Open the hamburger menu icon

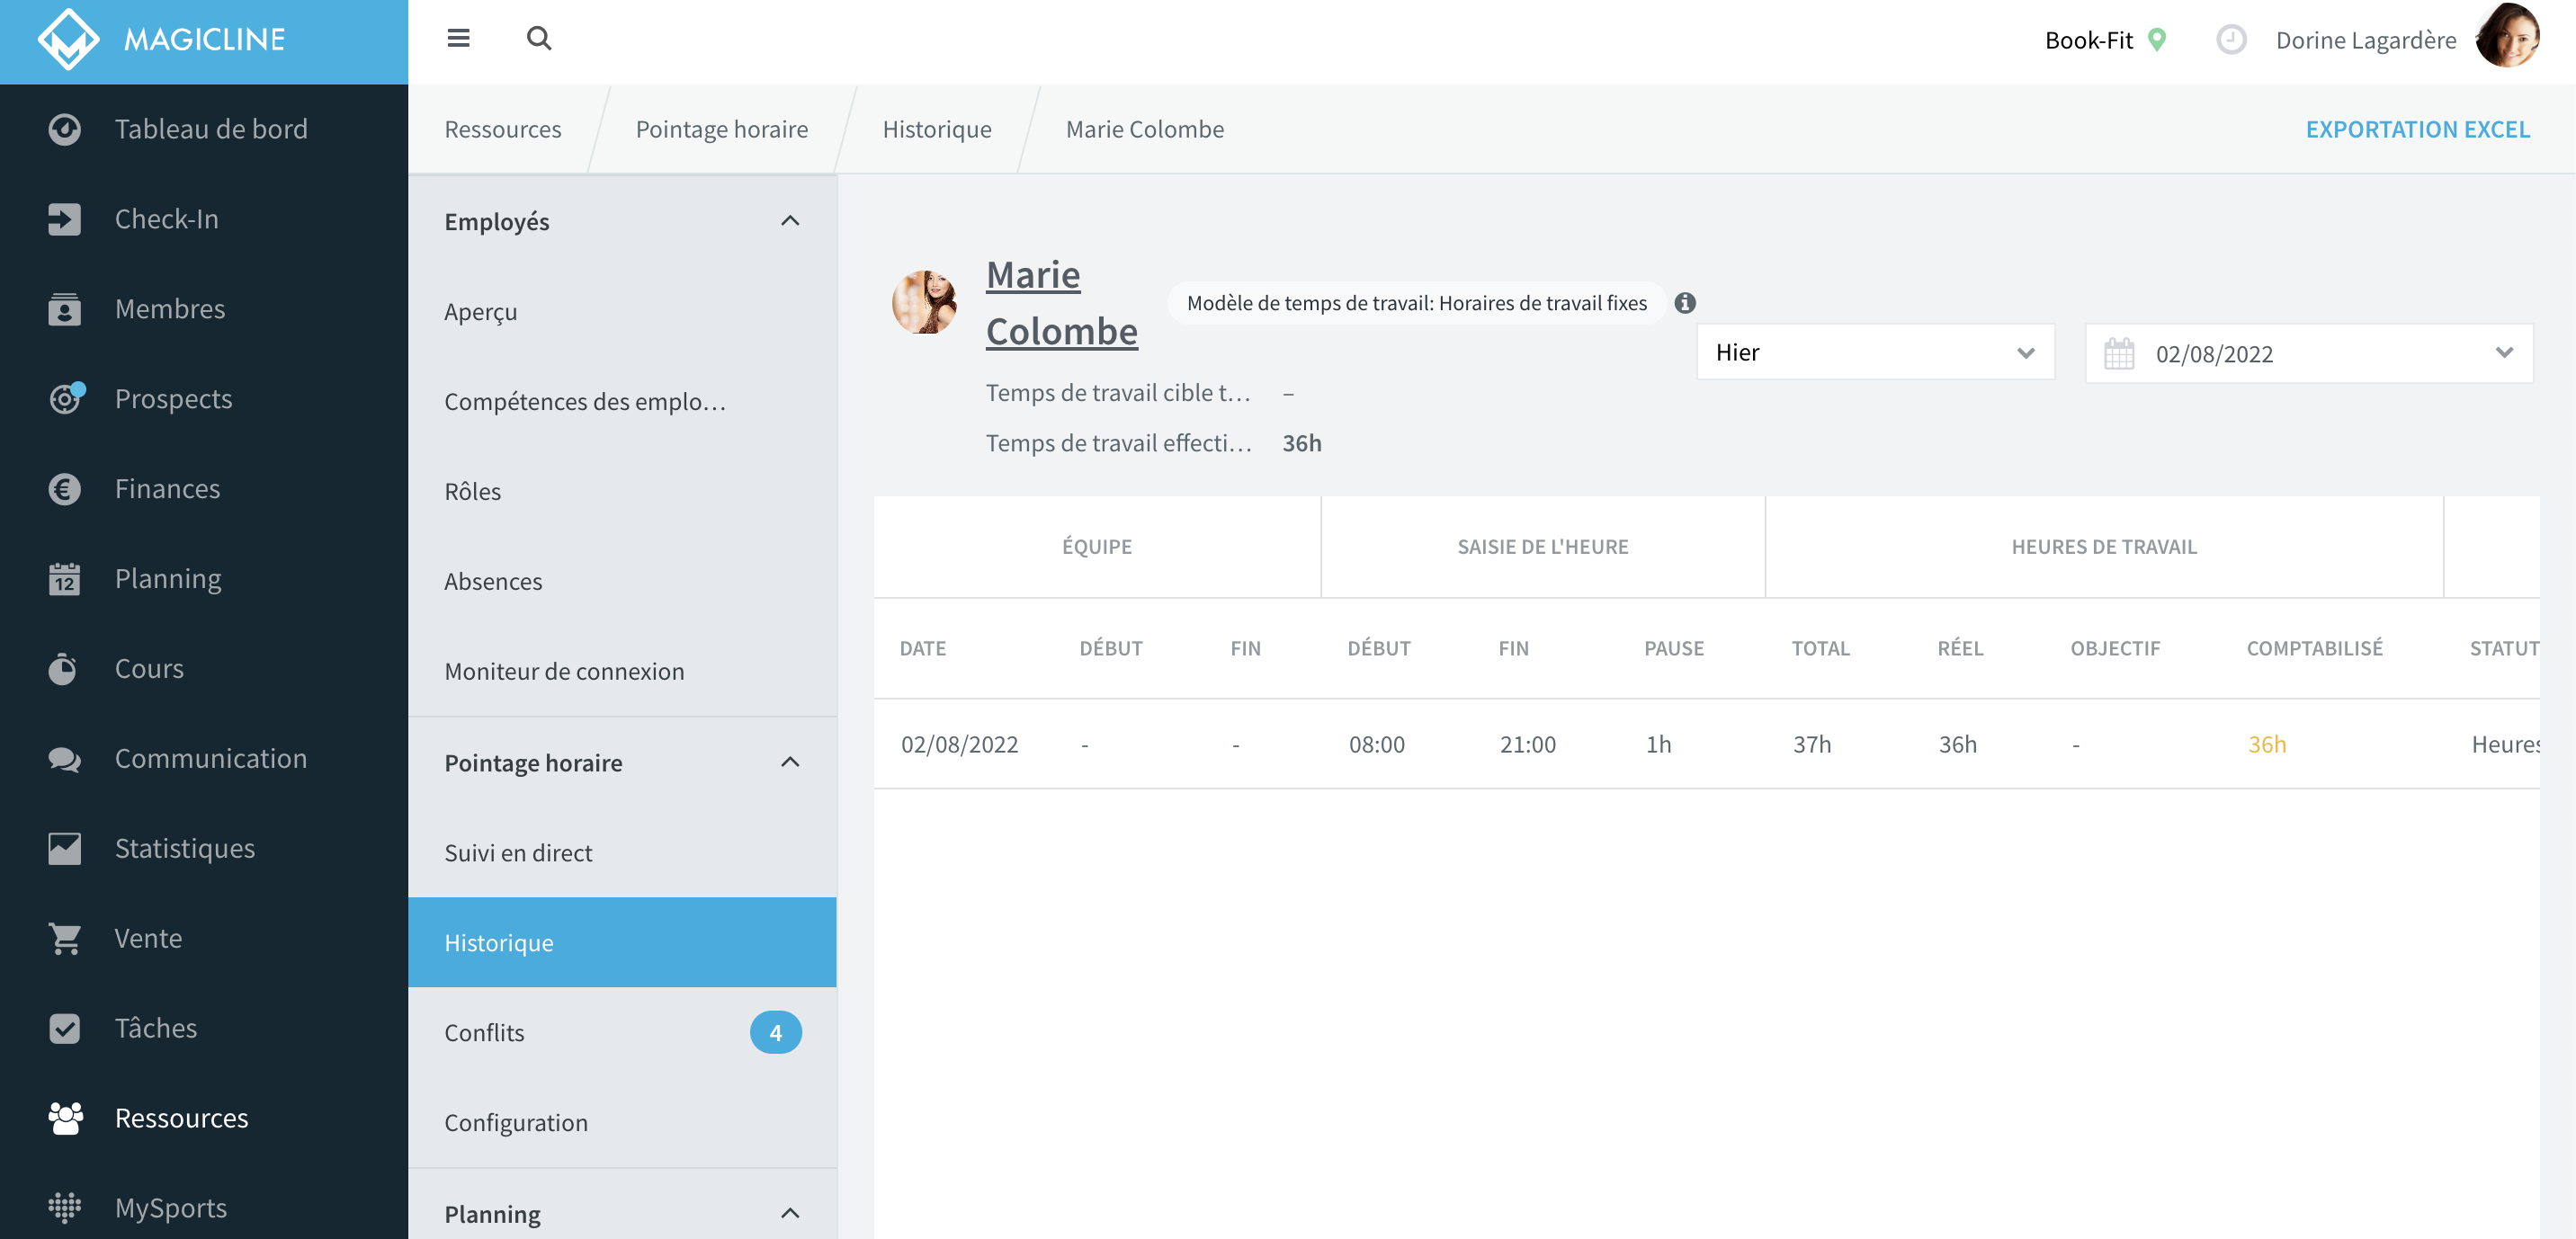click(458, 38)
